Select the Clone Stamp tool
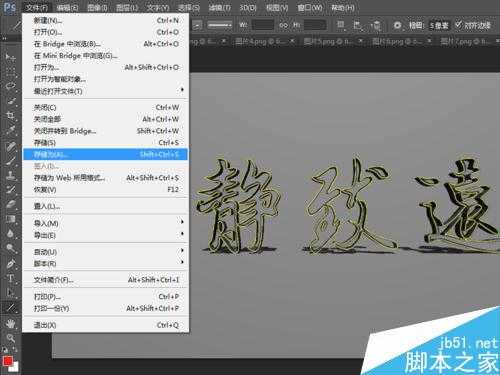The width and height of the screenshot is (500, 375). pos(10,175)
